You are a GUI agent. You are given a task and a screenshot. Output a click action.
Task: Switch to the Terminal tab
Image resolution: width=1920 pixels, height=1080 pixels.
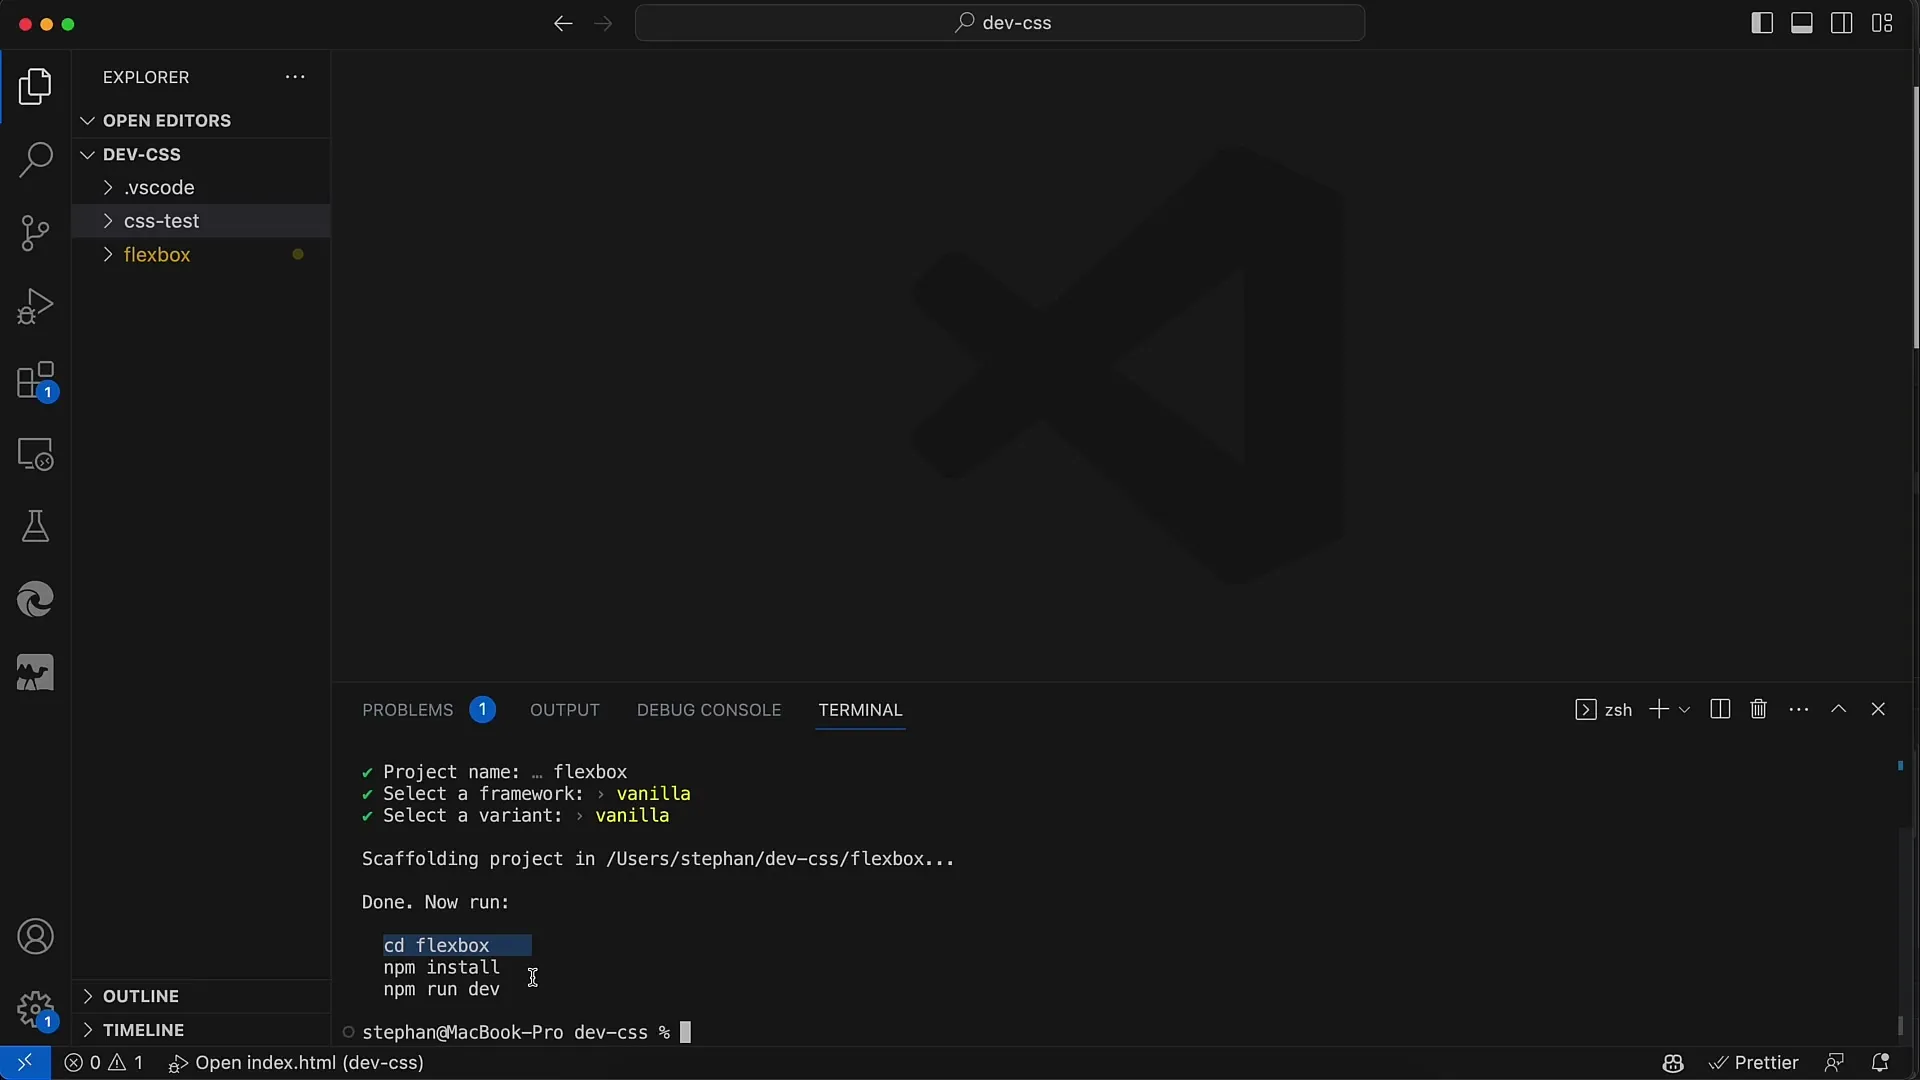861,710
